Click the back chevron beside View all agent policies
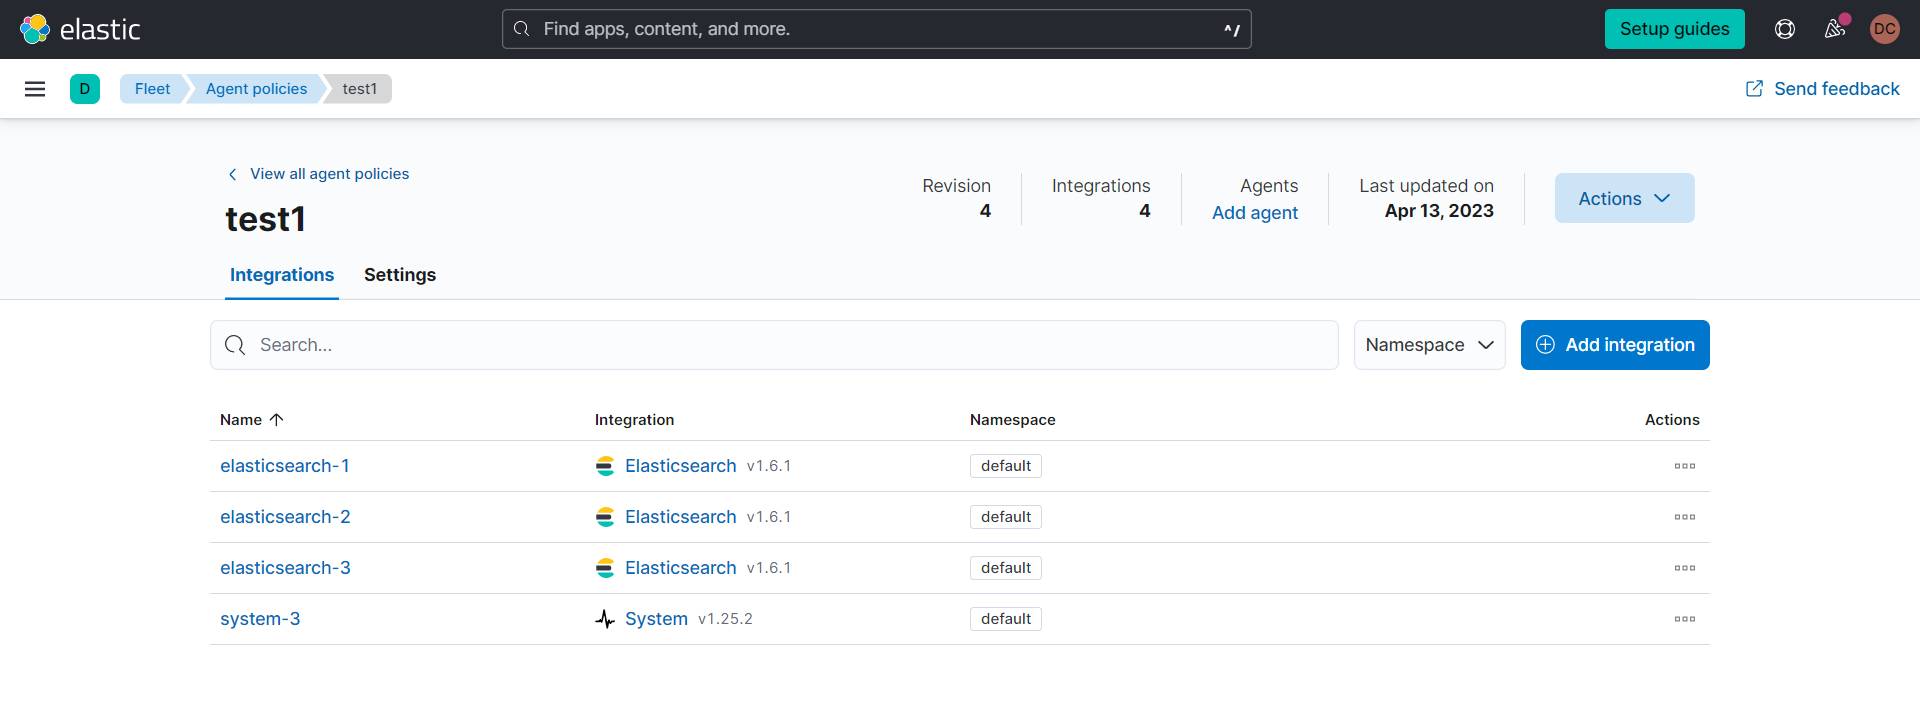 click(233, 174)
